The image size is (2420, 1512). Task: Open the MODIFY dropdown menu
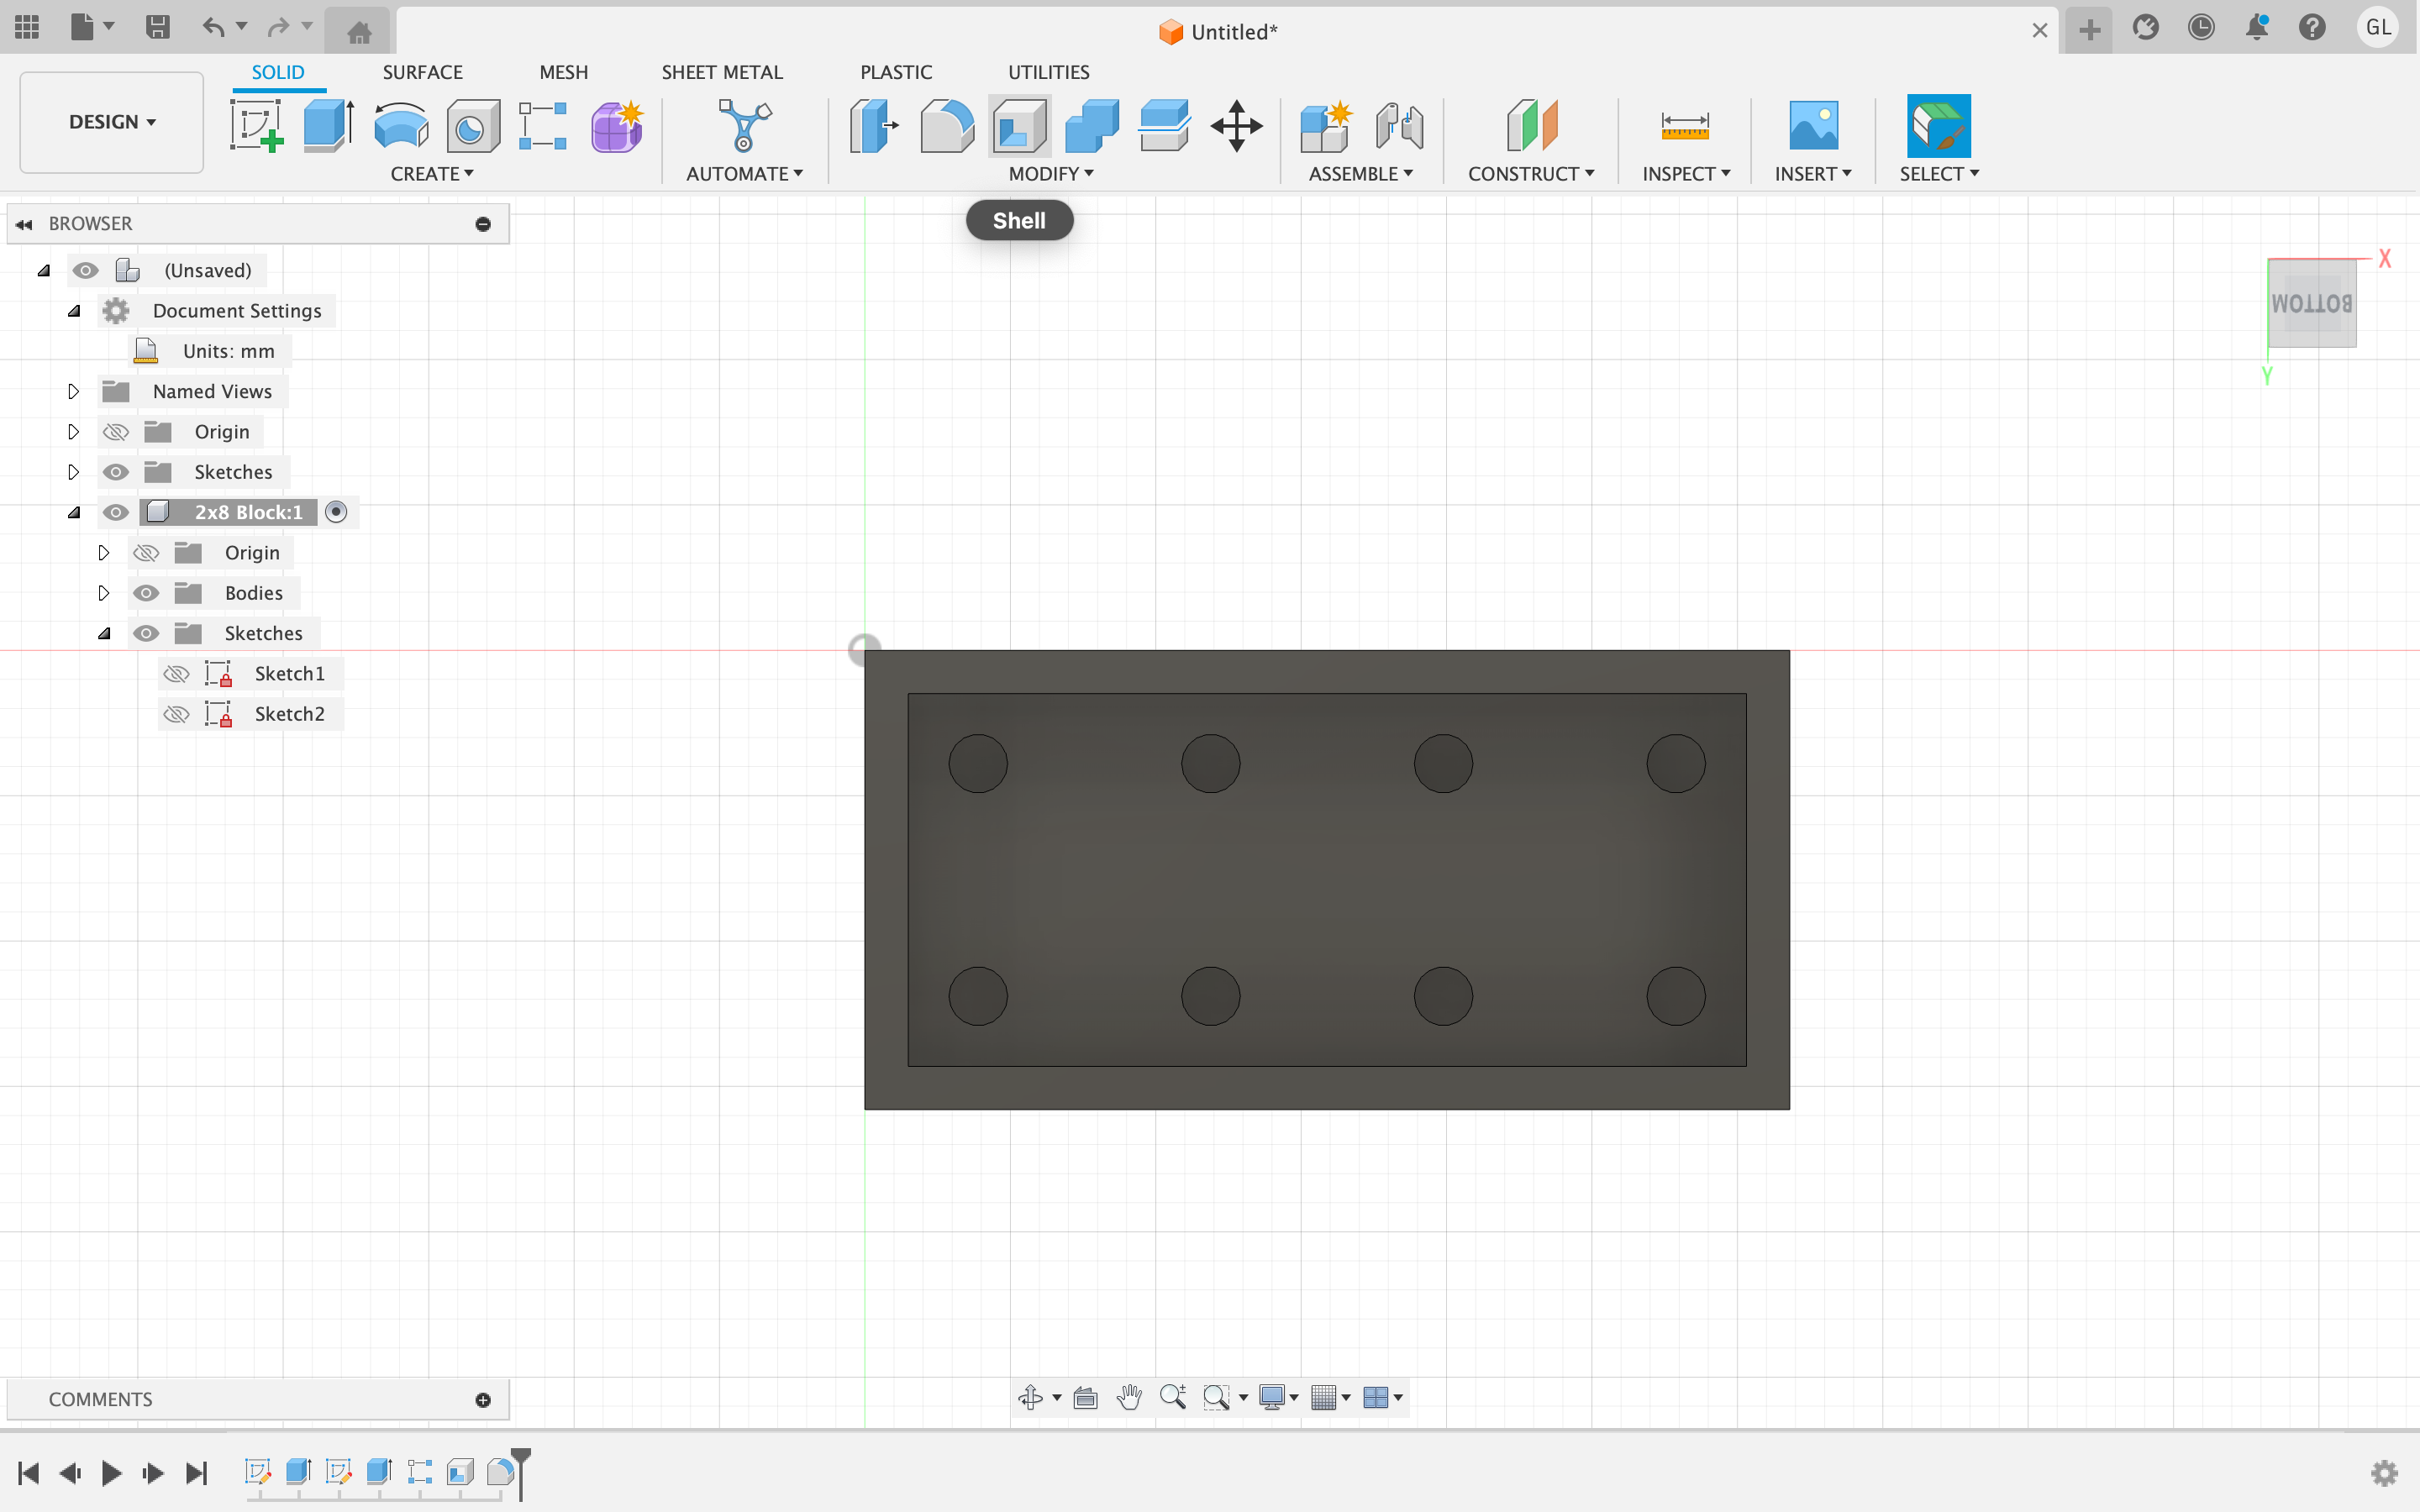pyautogui.click(x=1050, y=174)
